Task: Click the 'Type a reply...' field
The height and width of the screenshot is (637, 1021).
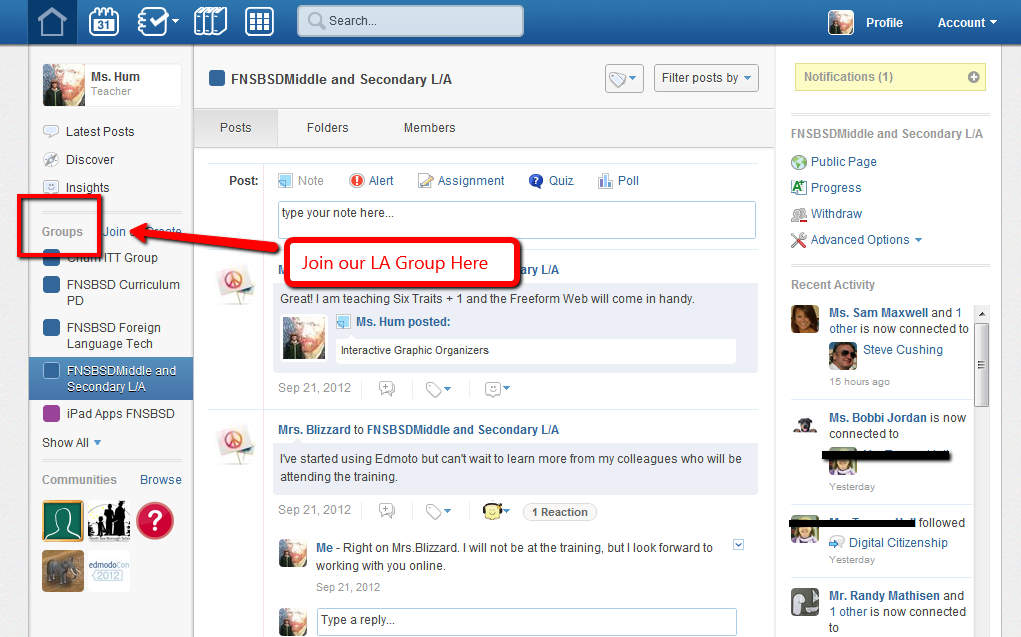Action: 527,621
